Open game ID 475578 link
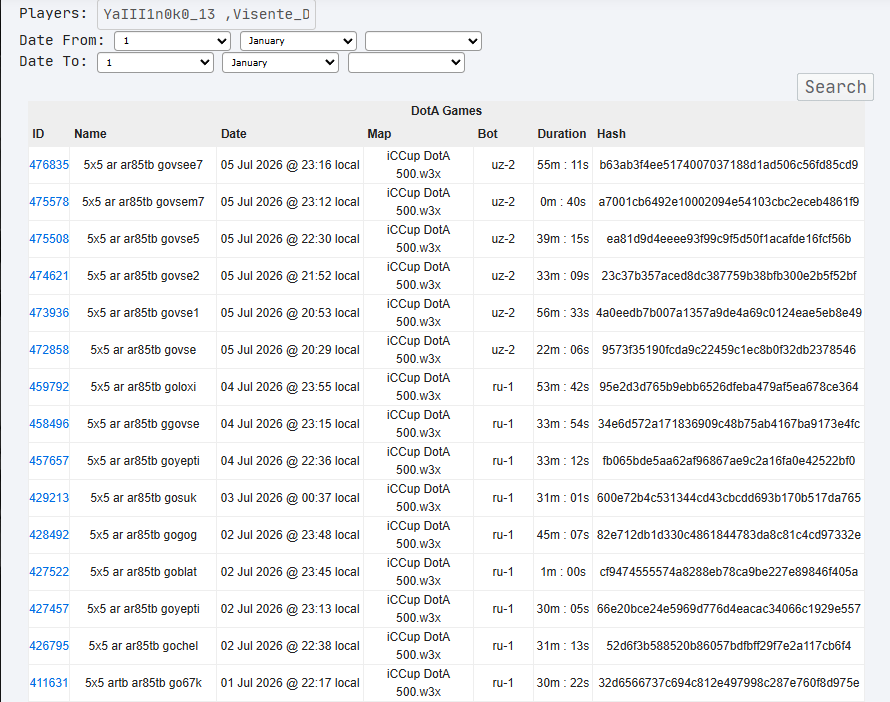Image resolution: width=890 pixels, height=702 pixels. [49, 201]
